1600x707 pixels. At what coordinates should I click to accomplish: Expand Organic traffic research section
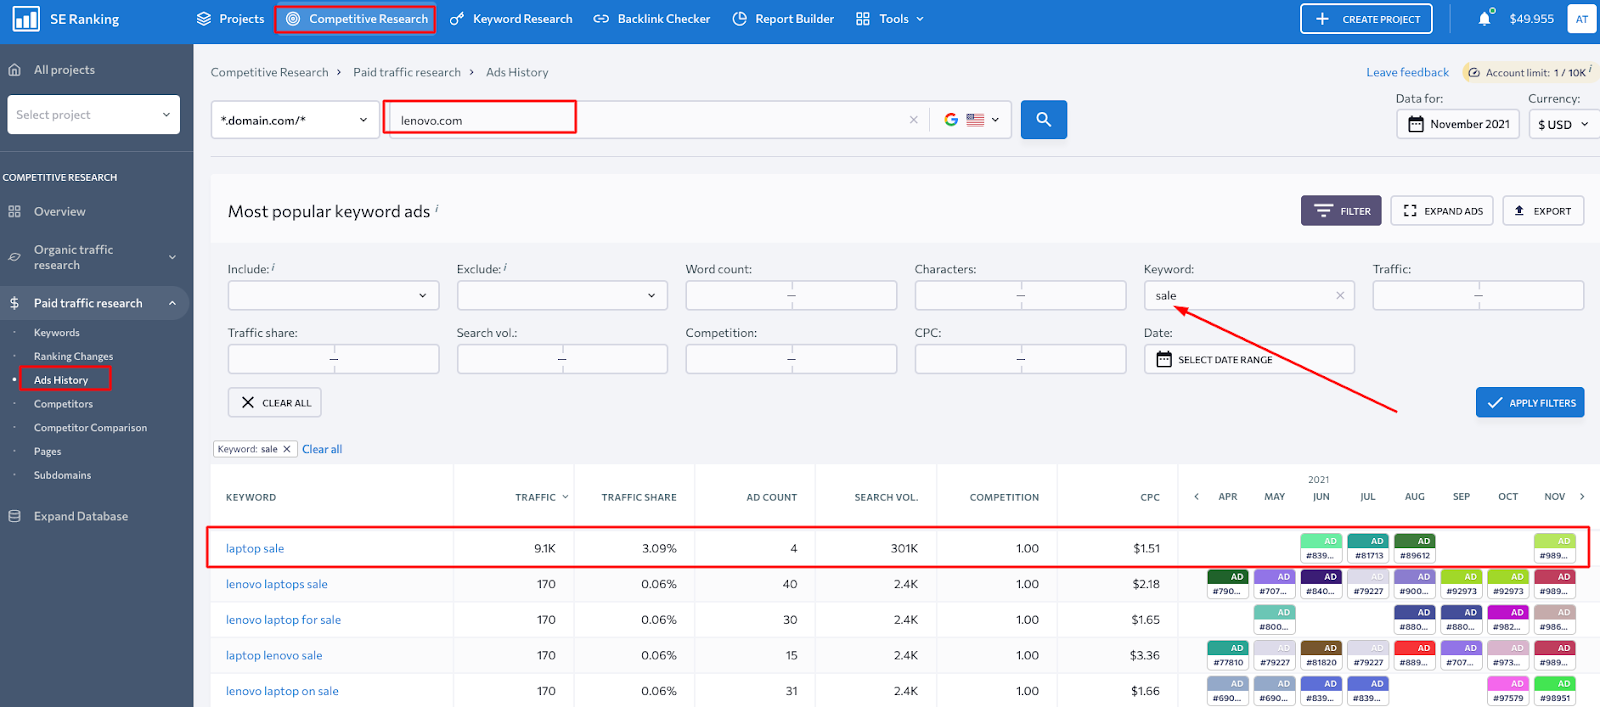pos(172,257)
